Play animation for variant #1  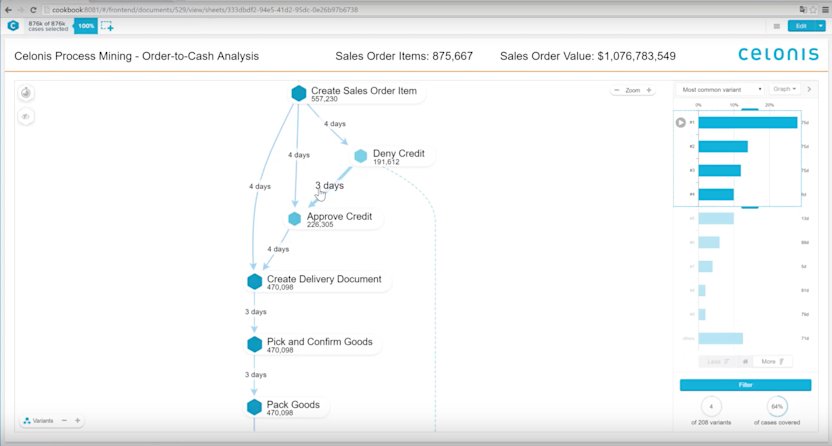coord(680,123)
